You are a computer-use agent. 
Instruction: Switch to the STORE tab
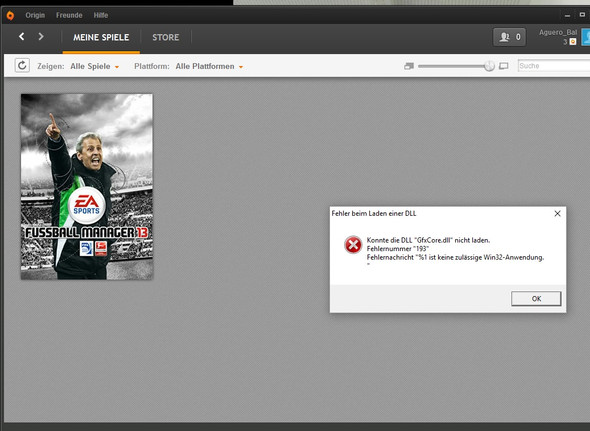[166, 37]
